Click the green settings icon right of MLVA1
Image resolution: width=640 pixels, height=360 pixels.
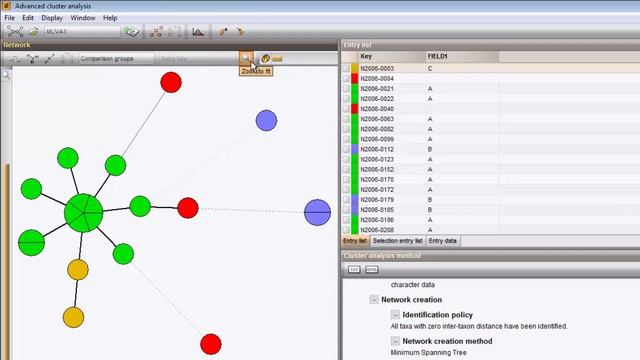tap(131, 31)
